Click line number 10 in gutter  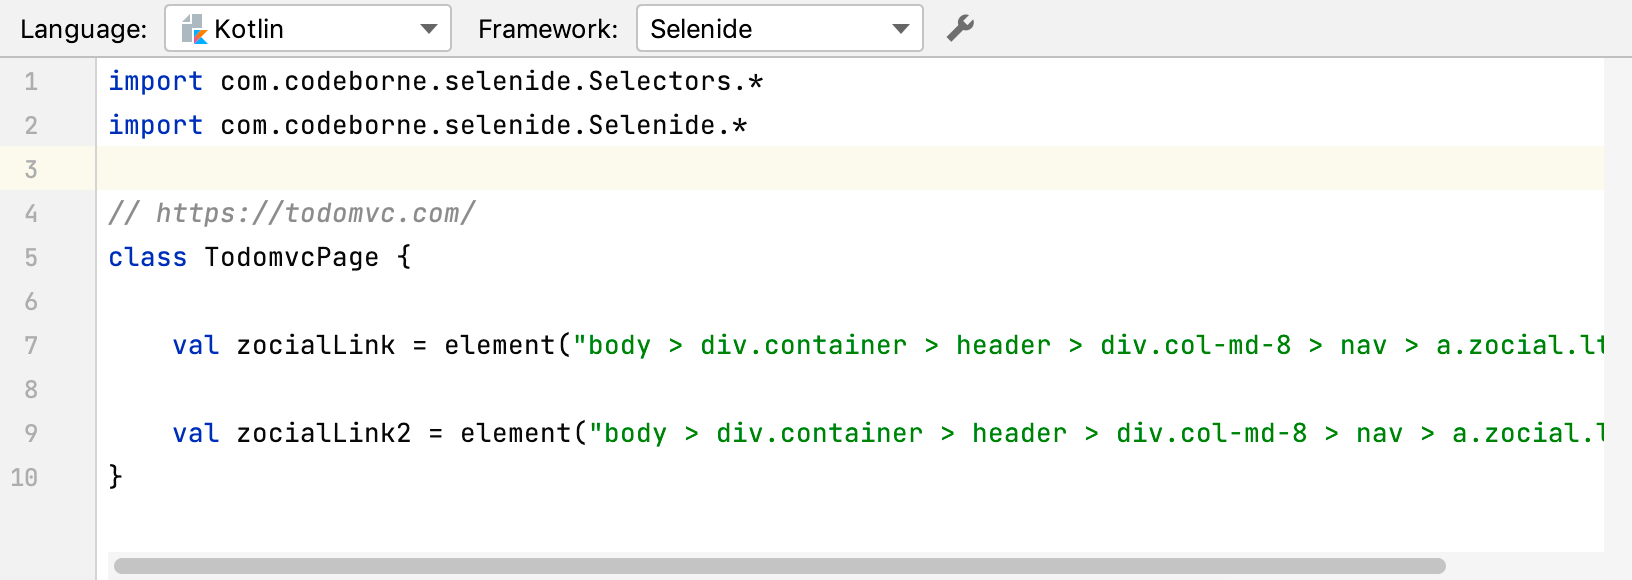[25, 477]
